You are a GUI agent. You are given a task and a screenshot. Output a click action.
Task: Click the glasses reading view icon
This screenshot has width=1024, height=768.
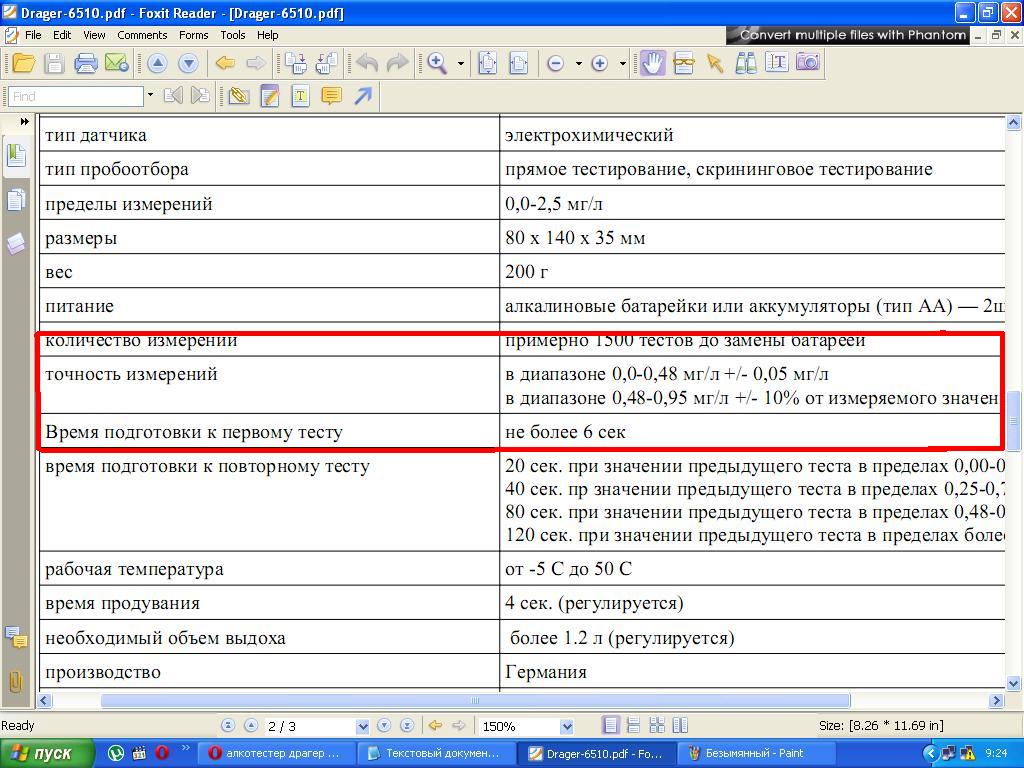coord(684,63)
